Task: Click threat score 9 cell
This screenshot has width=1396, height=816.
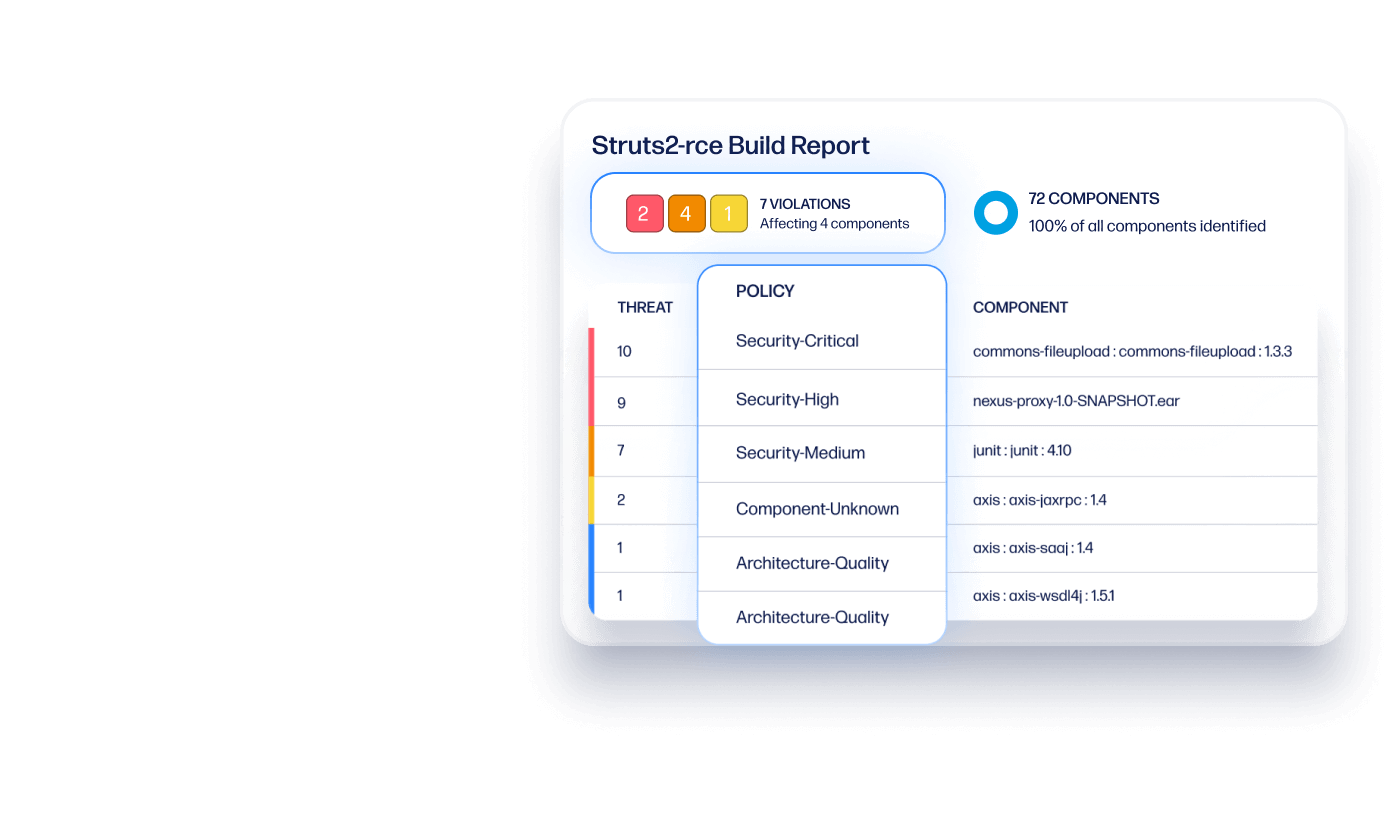Action: coord(621,402)
